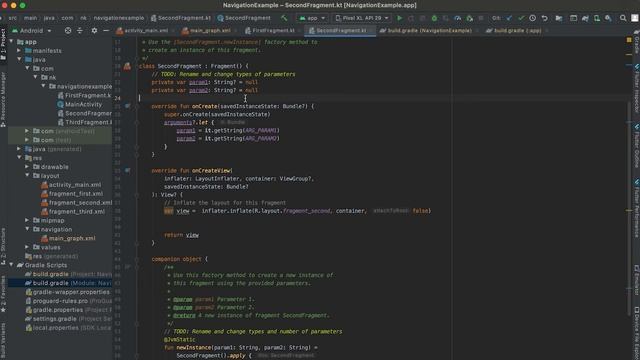The height and width of the screenshot is (360, 640).
Task: Expand the java (generated) folder
Action: [x=19, y=149]
